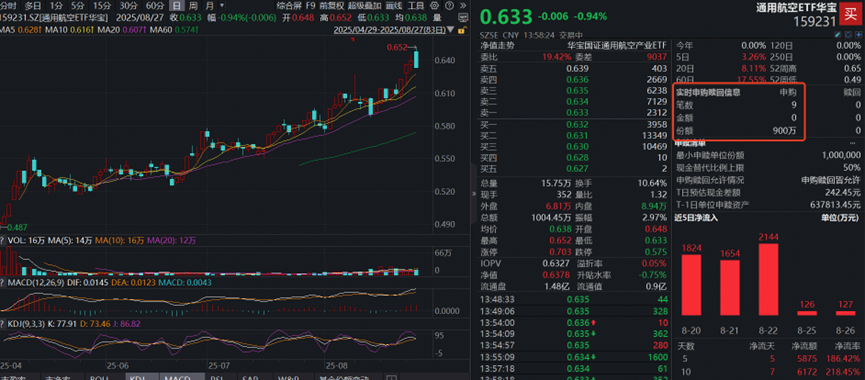Select the 日 daily period tab

176,6
